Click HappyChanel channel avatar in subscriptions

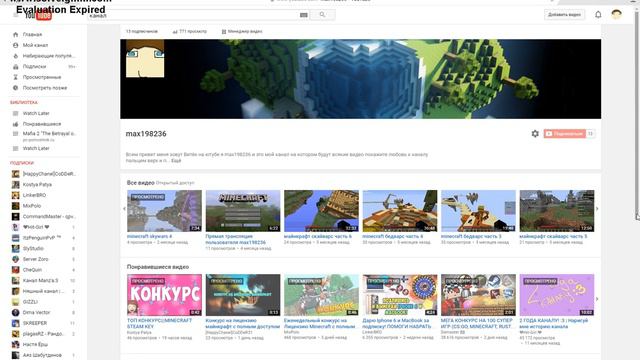click(x=16, y=174)
